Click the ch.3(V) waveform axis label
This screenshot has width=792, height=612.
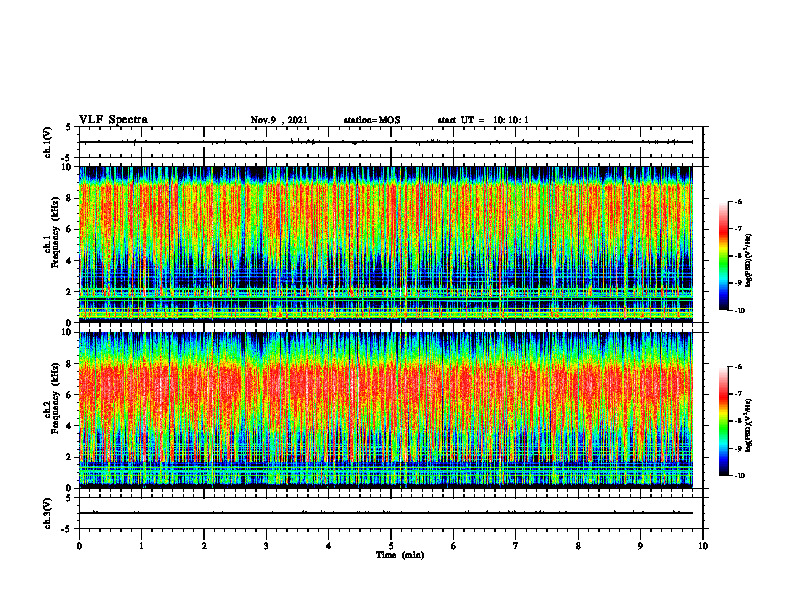click(47, 513)
